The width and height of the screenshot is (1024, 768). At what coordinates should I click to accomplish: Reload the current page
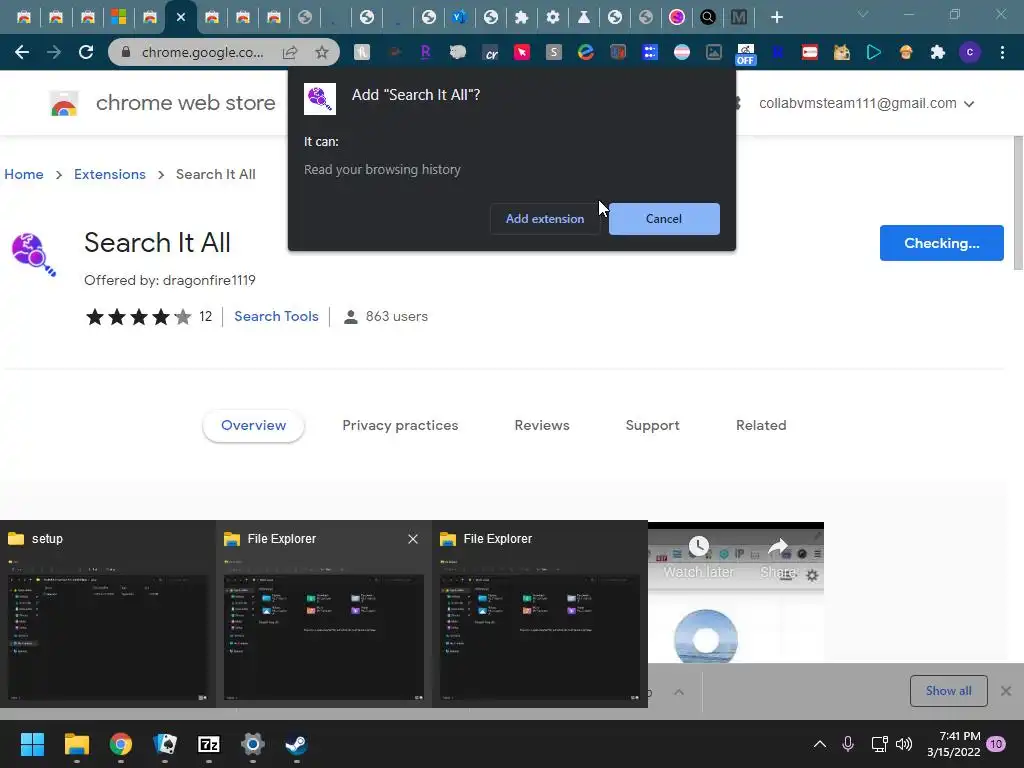click(x=86, y=52)
